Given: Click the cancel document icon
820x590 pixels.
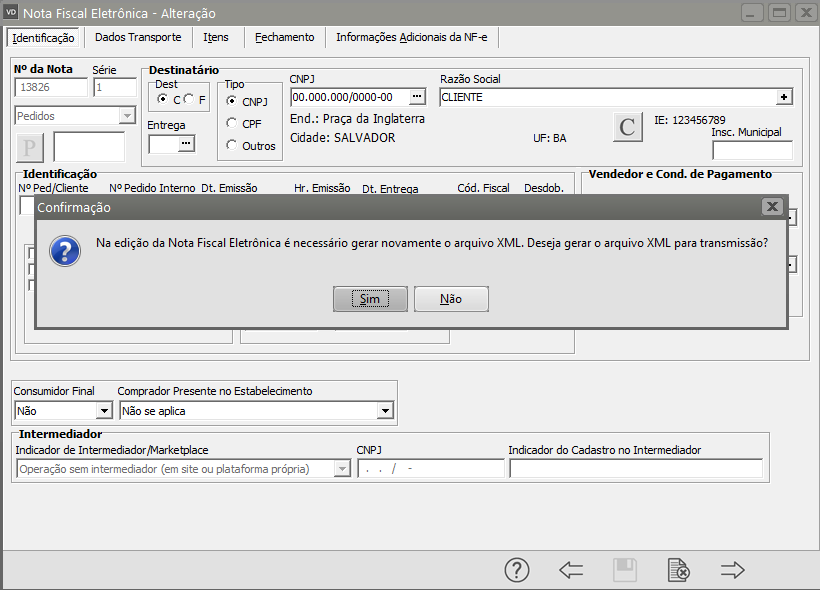Looking at the screenshot, I should (x=678, y=570).
